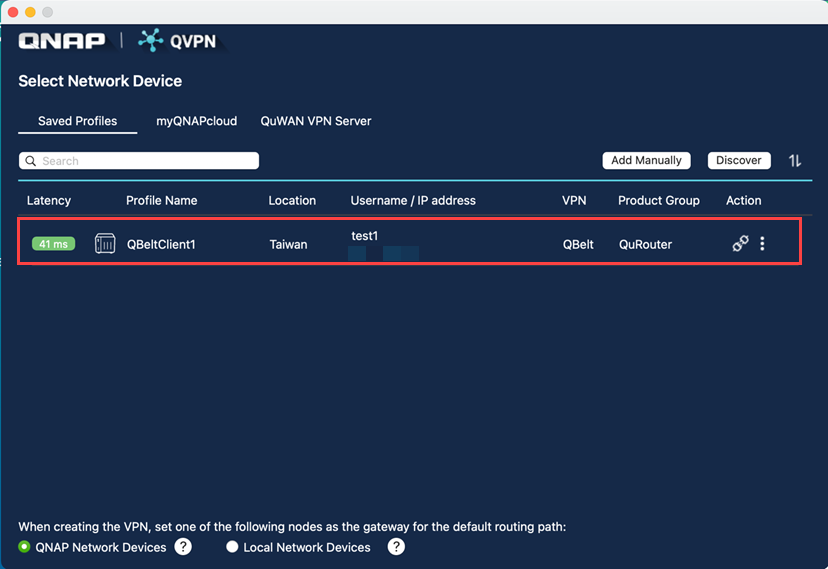Screen dimensions: 828x569
Task: Click the Product Group column header
Action: [658, 201]
